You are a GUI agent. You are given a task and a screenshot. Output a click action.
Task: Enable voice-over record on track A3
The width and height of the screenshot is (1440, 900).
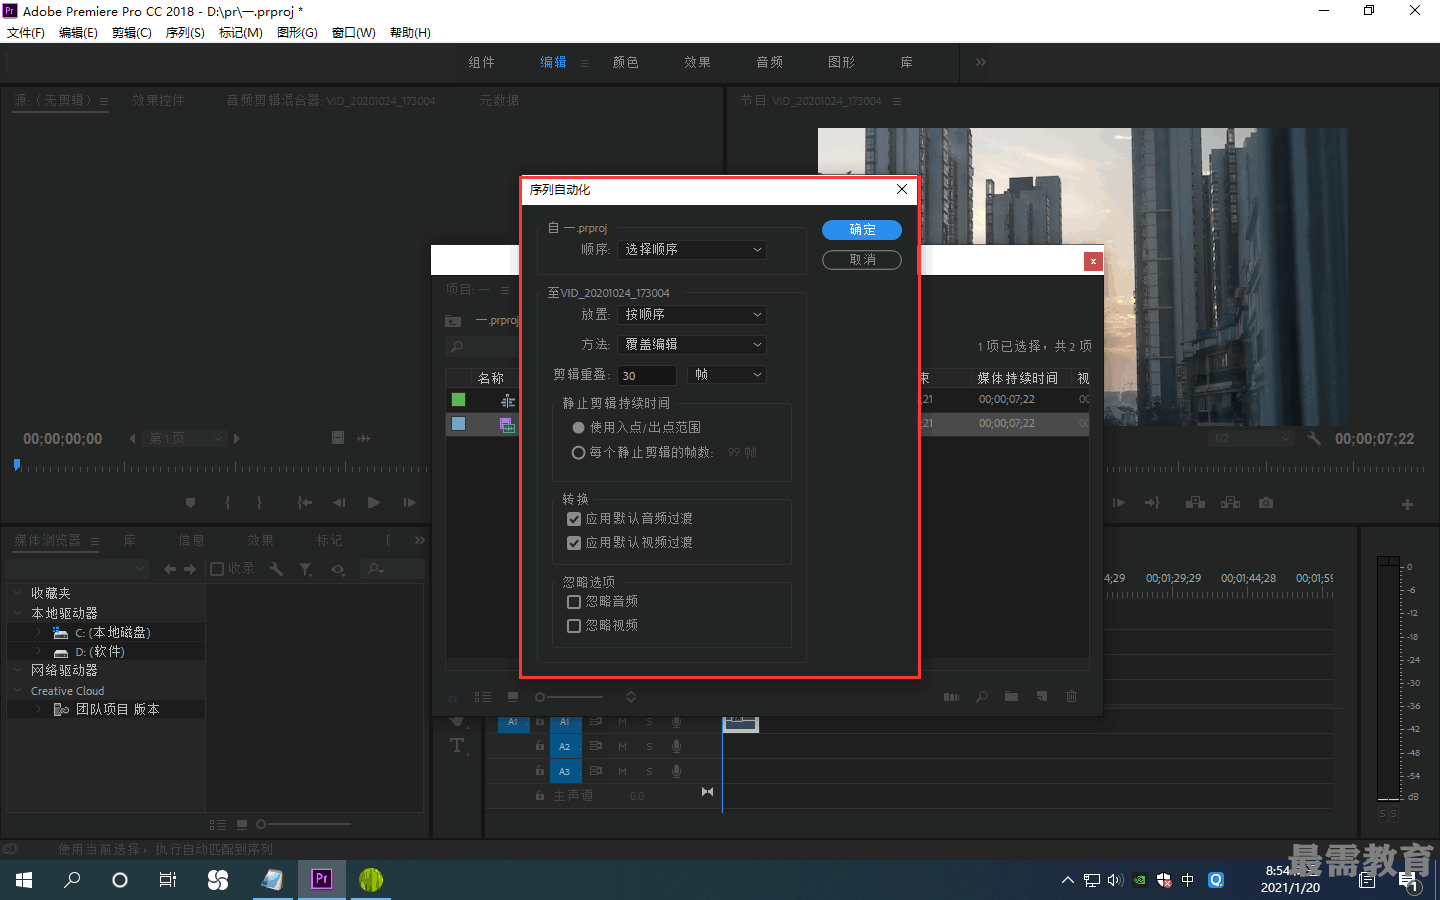coord(677,771)
